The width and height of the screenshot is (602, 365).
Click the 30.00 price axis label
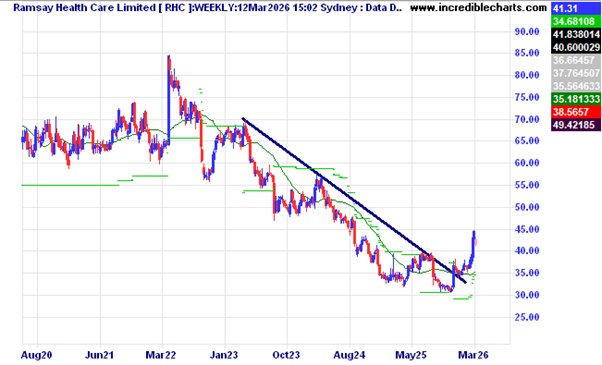(x=527, y=295)
